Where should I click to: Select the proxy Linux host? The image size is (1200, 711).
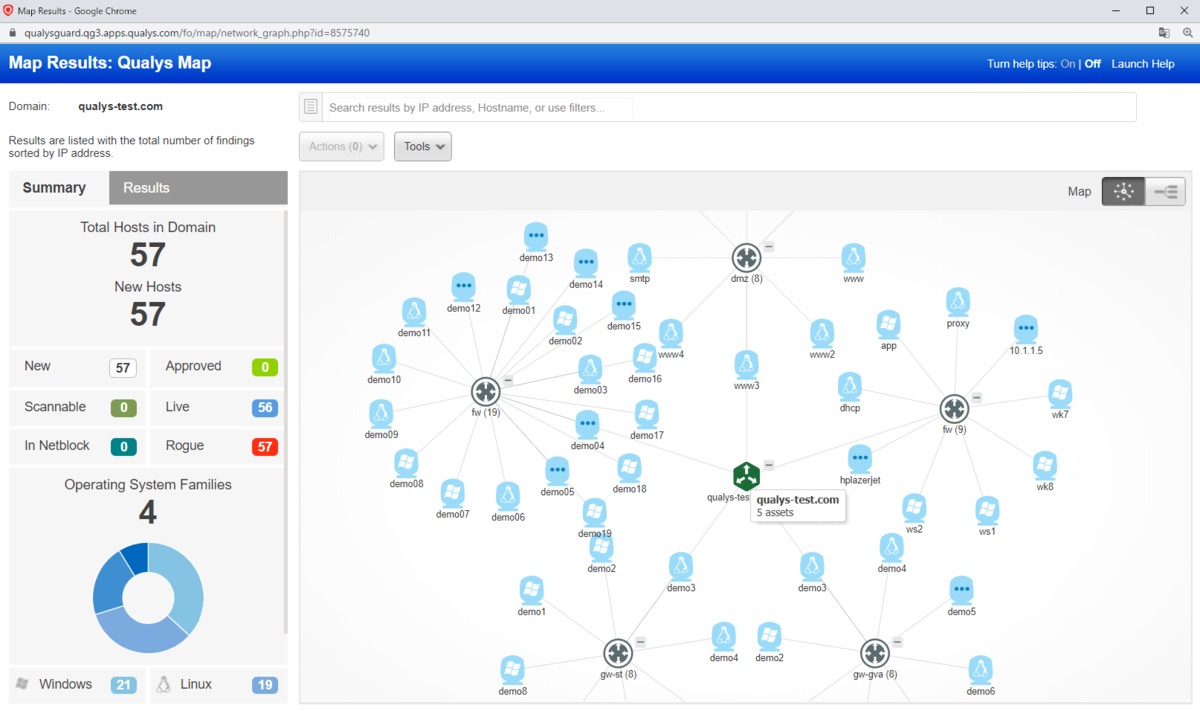(x=958, y=302)
